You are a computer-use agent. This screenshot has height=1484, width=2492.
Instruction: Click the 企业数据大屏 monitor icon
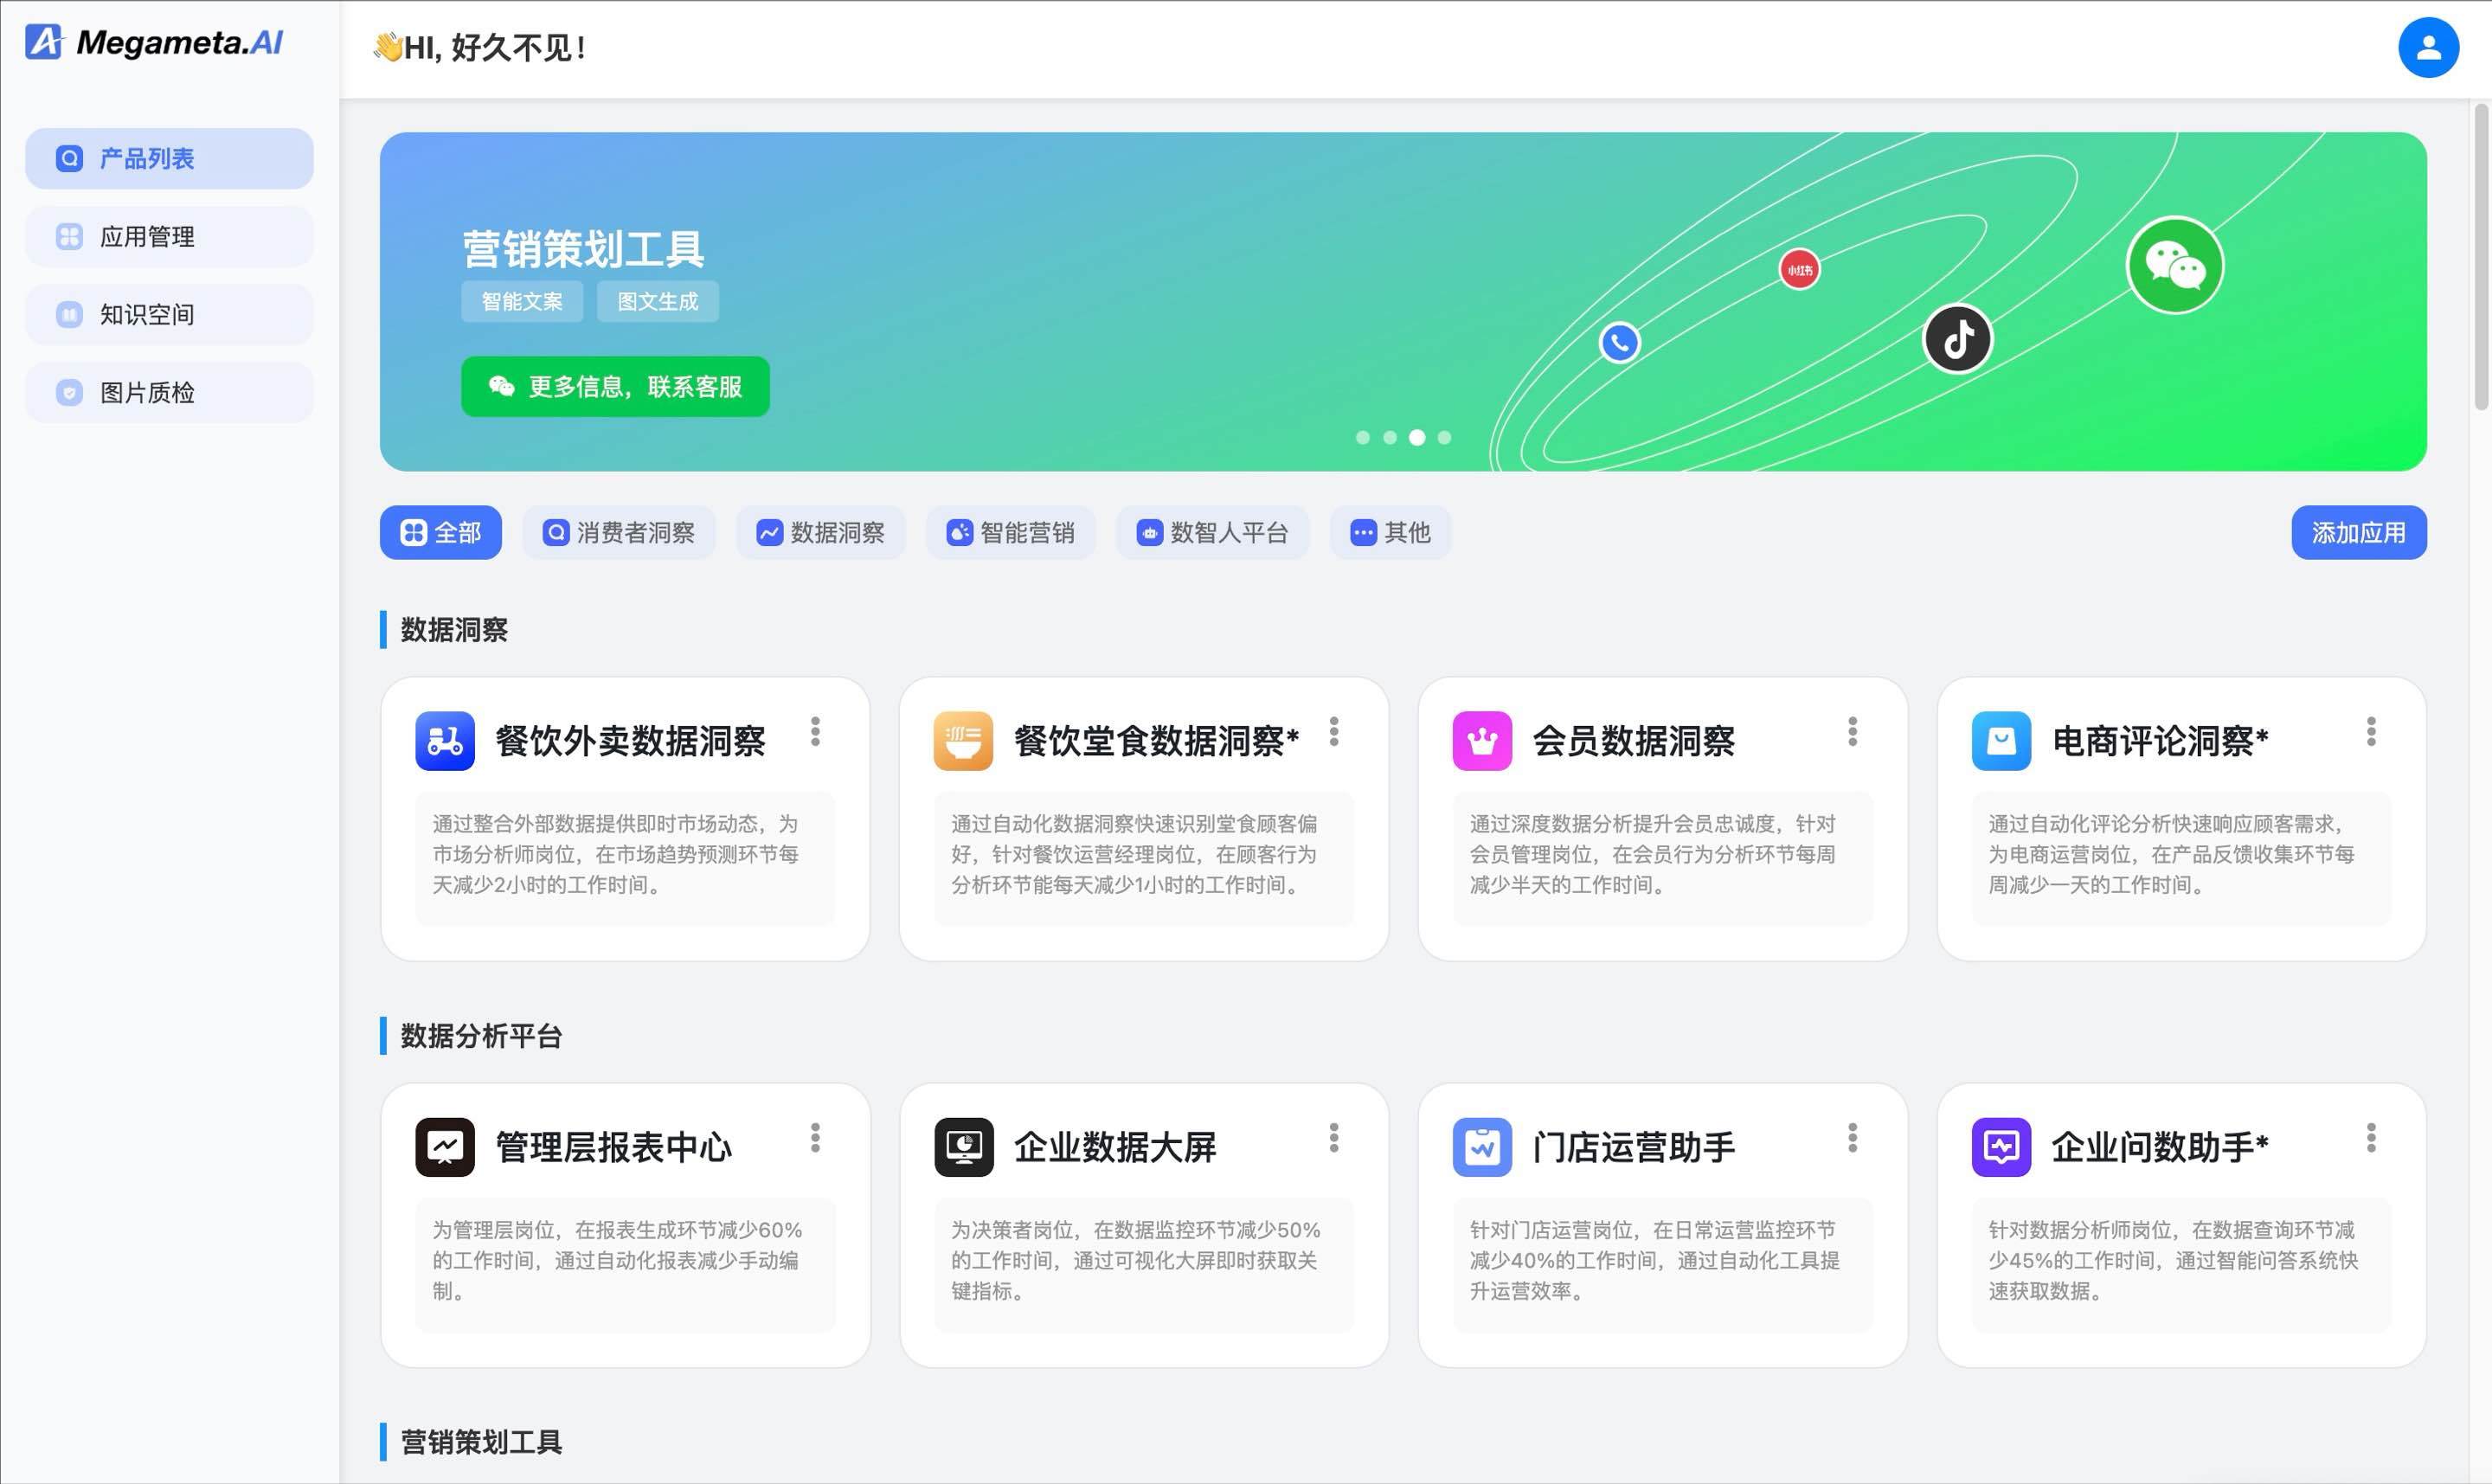(x=963, y=1147)
